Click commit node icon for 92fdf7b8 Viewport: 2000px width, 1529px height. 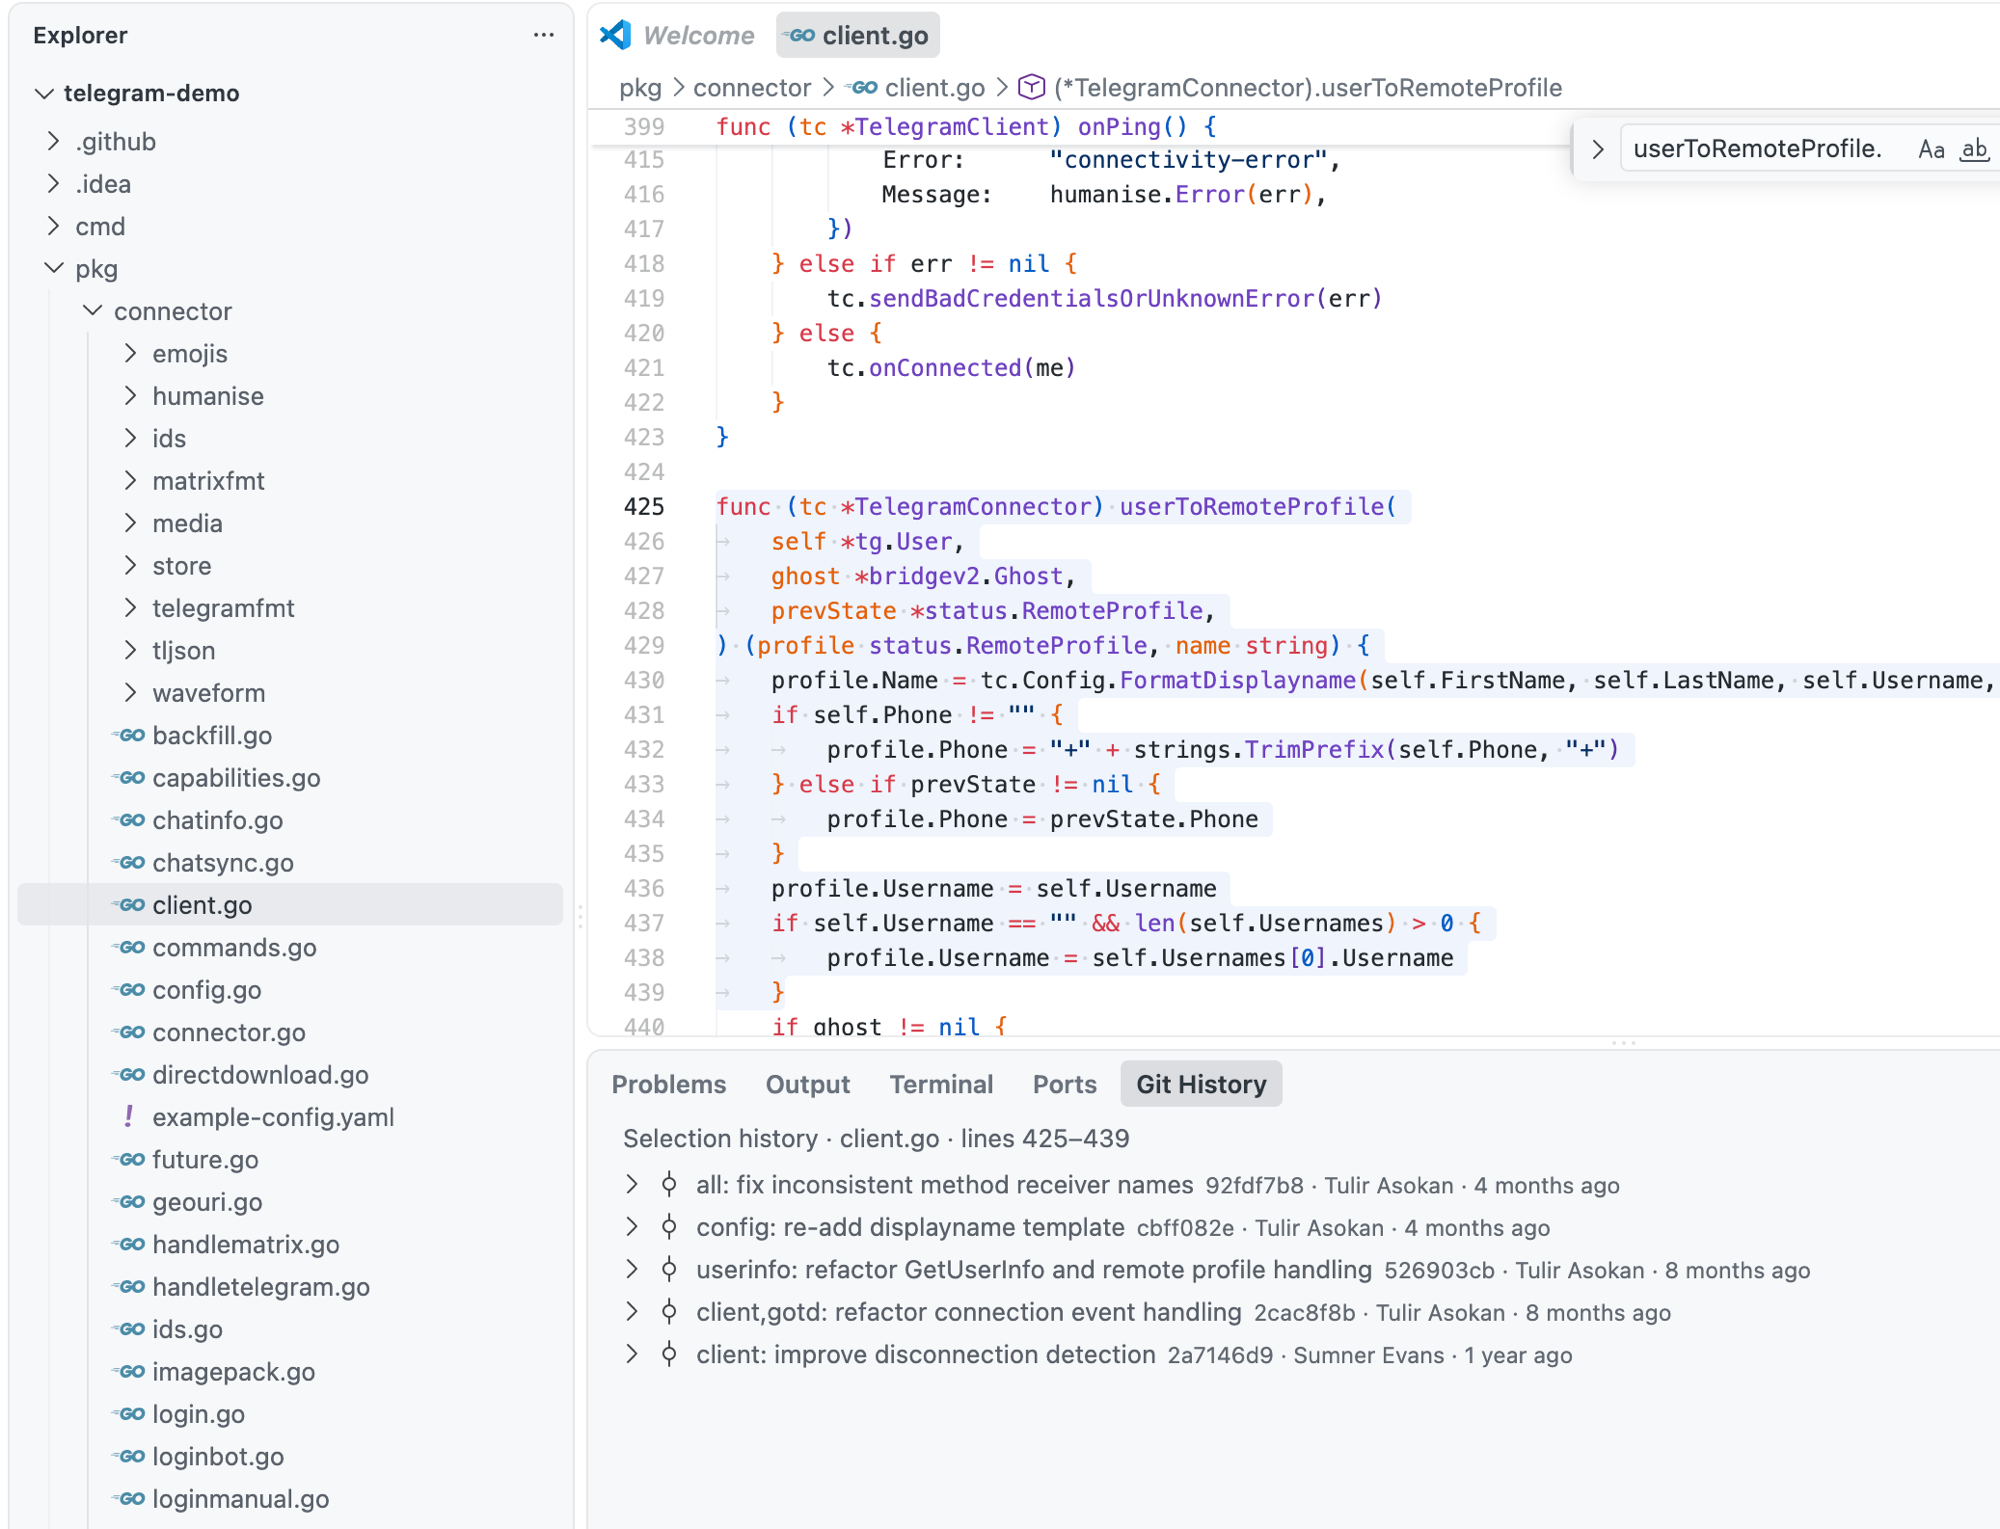click(x=669, y=1185)
